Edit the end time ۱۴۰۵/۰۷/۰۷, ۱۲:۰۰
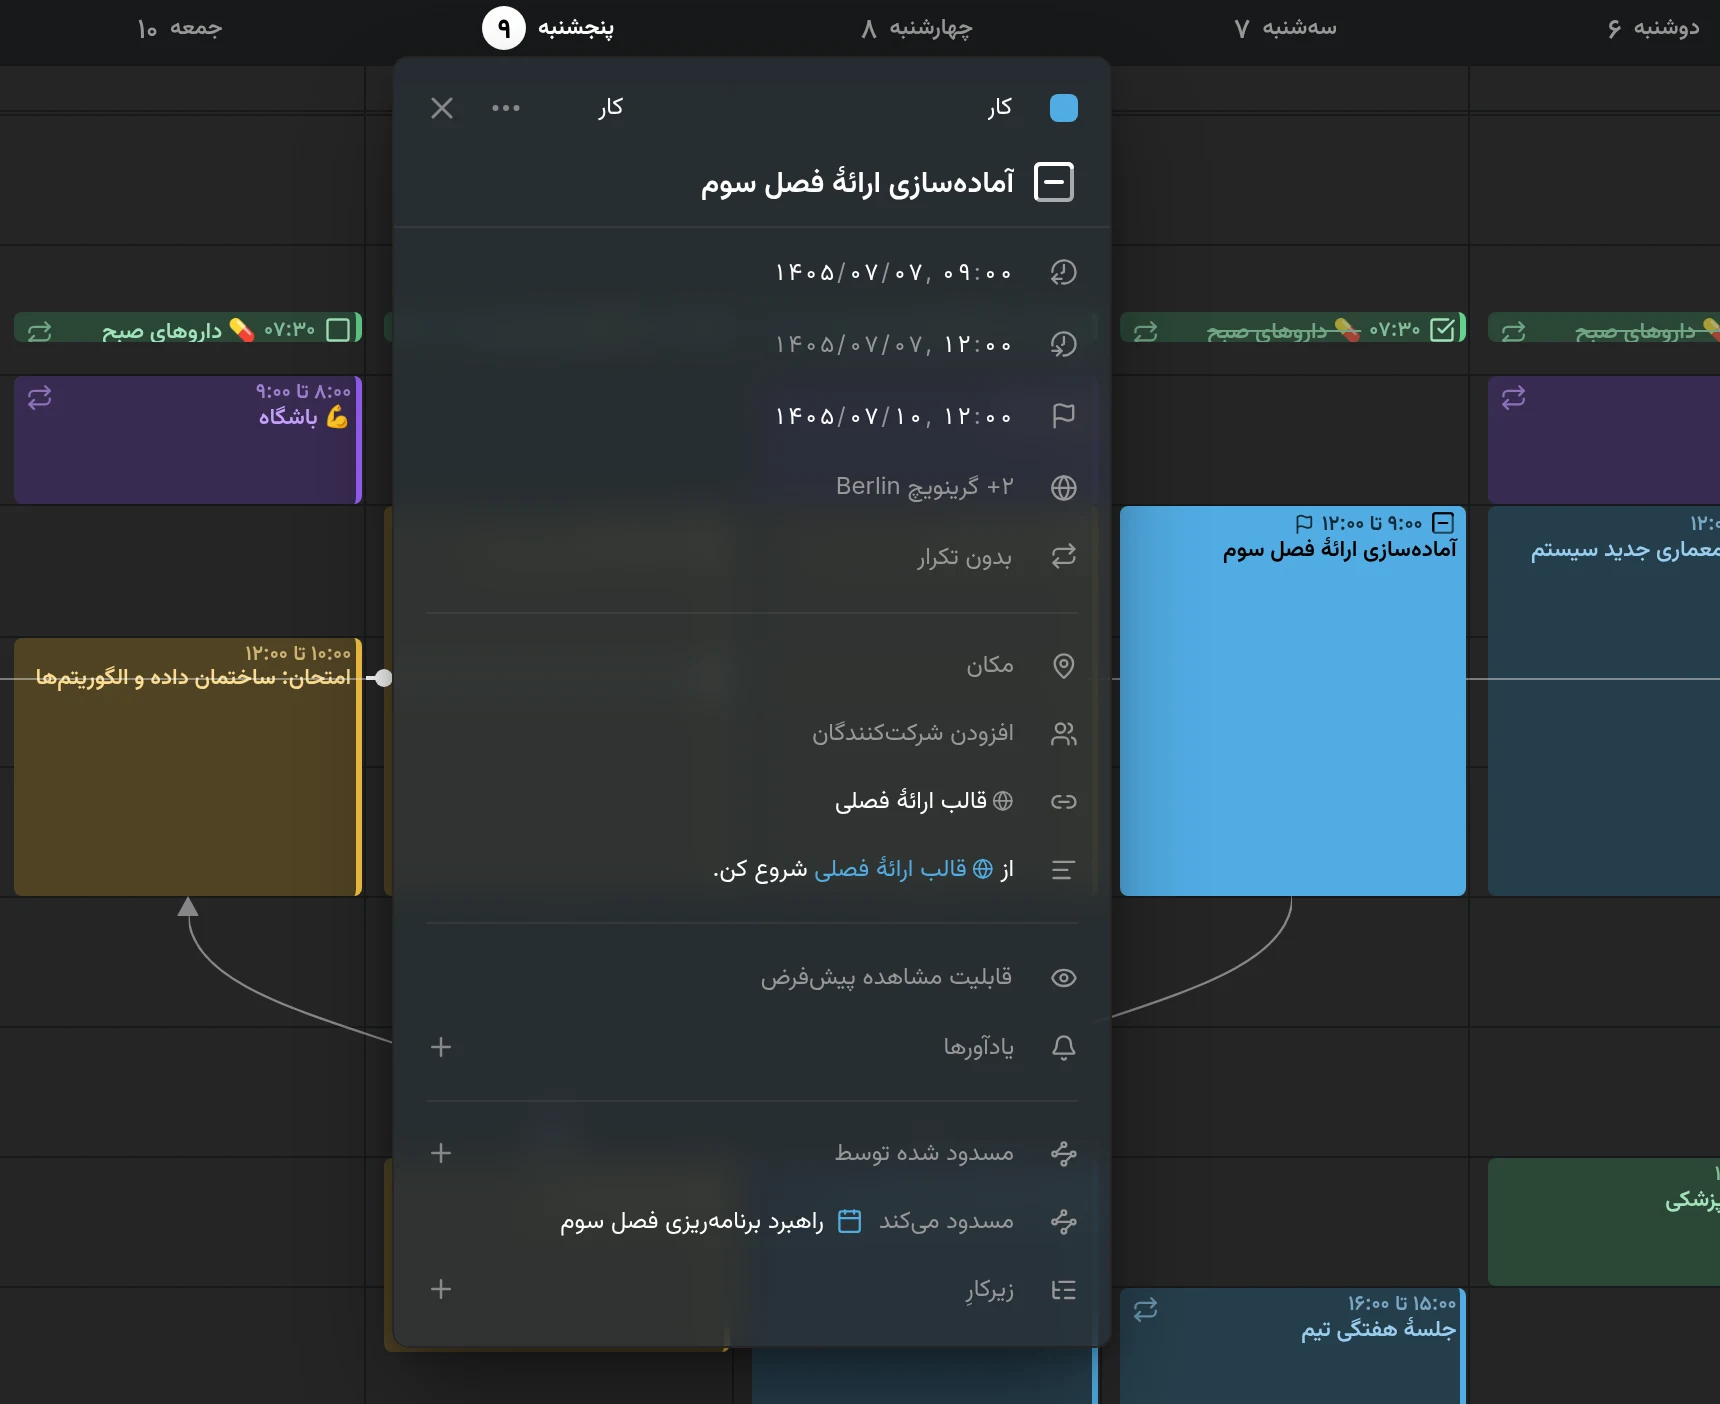 point(894,344)
